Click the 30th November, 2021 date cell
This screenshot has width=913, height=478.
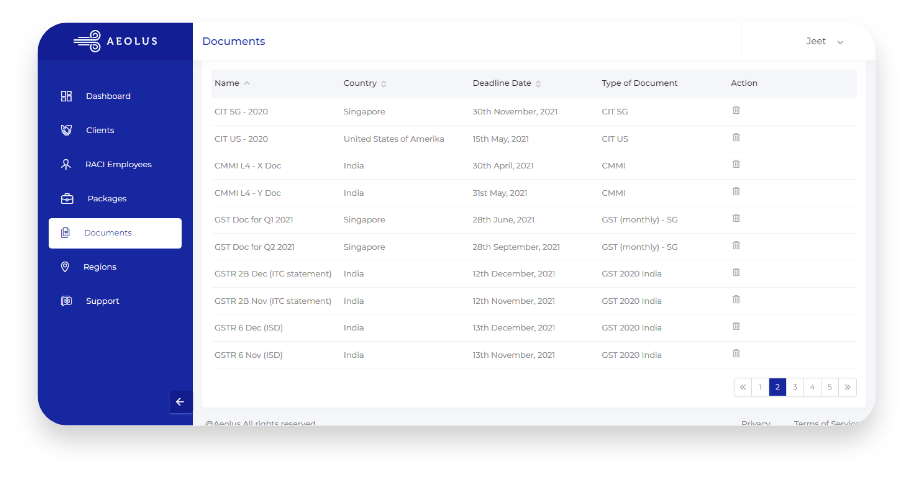(x=515, y=112)
